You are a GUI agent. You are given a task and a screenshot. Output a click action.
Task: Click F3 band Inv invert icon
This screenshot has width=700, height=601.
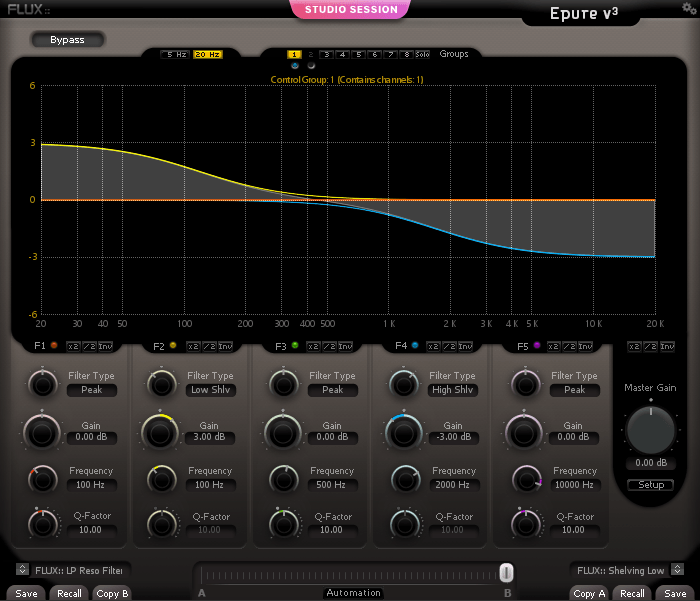(345, 346)
